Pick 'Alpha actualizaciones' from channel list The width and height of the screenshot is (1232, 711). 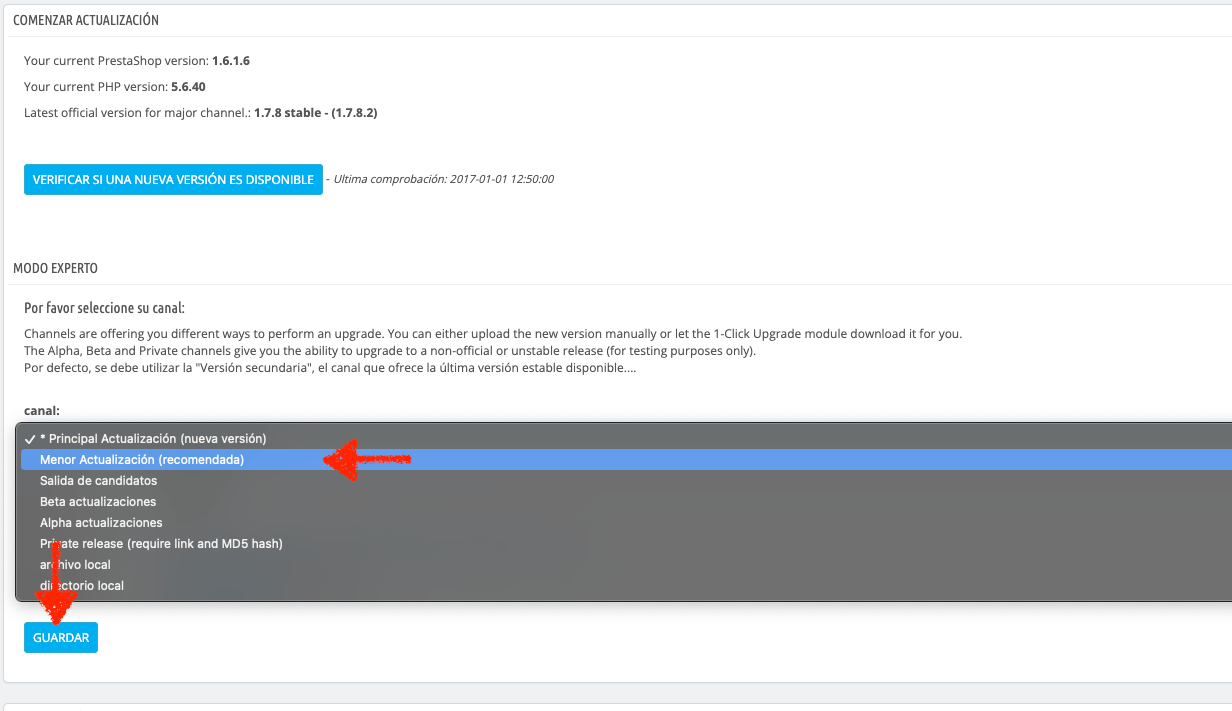pyautogui.click(x=624, y=523)
